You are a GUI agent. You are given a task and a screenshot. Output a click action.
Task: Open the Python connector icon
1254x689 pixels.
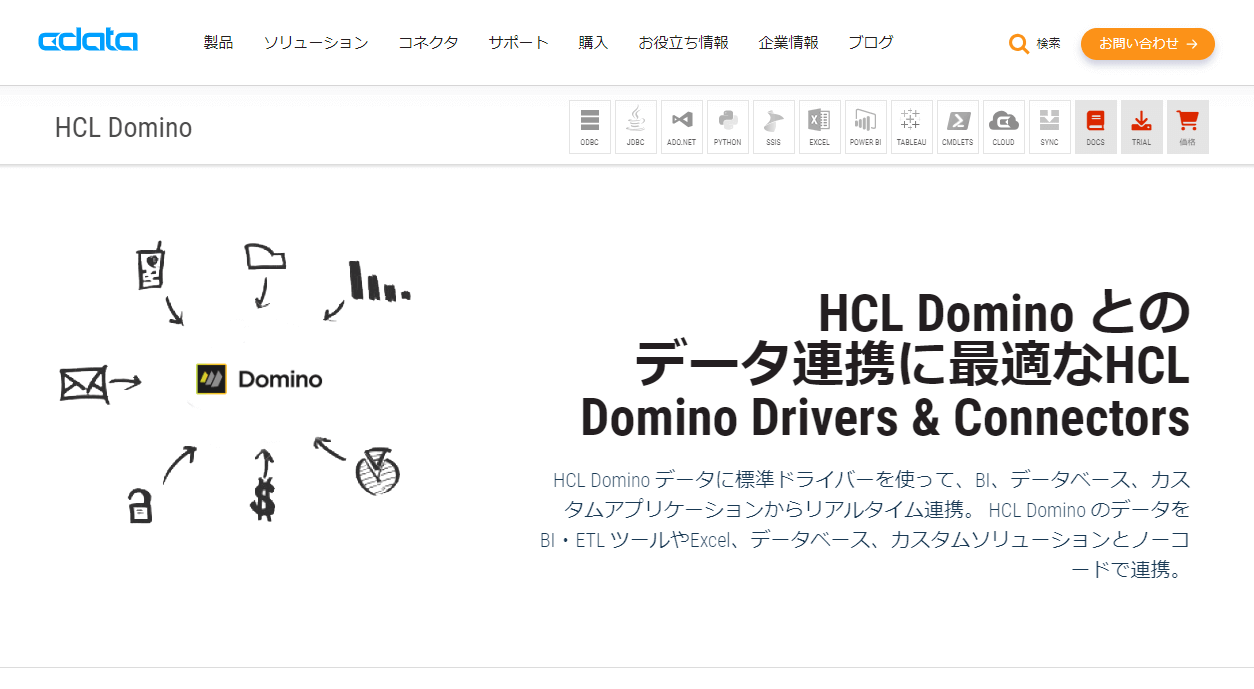point(728,127)
